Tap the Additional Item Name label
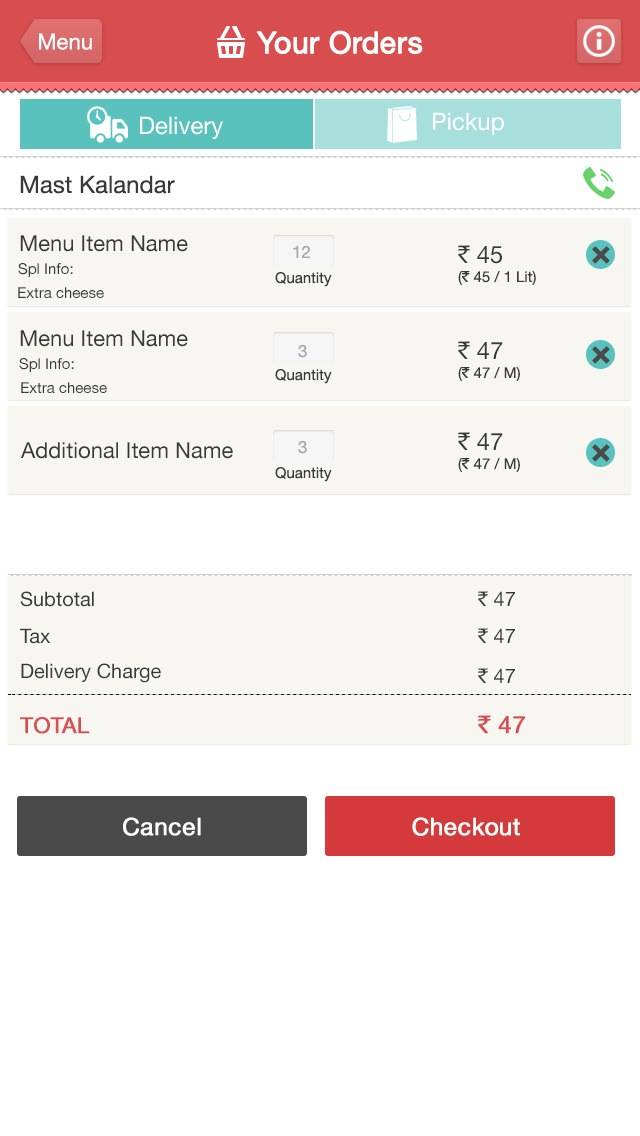Image resolution: width=640 pixels, height=1136 pixels. (x=127, y=451)
